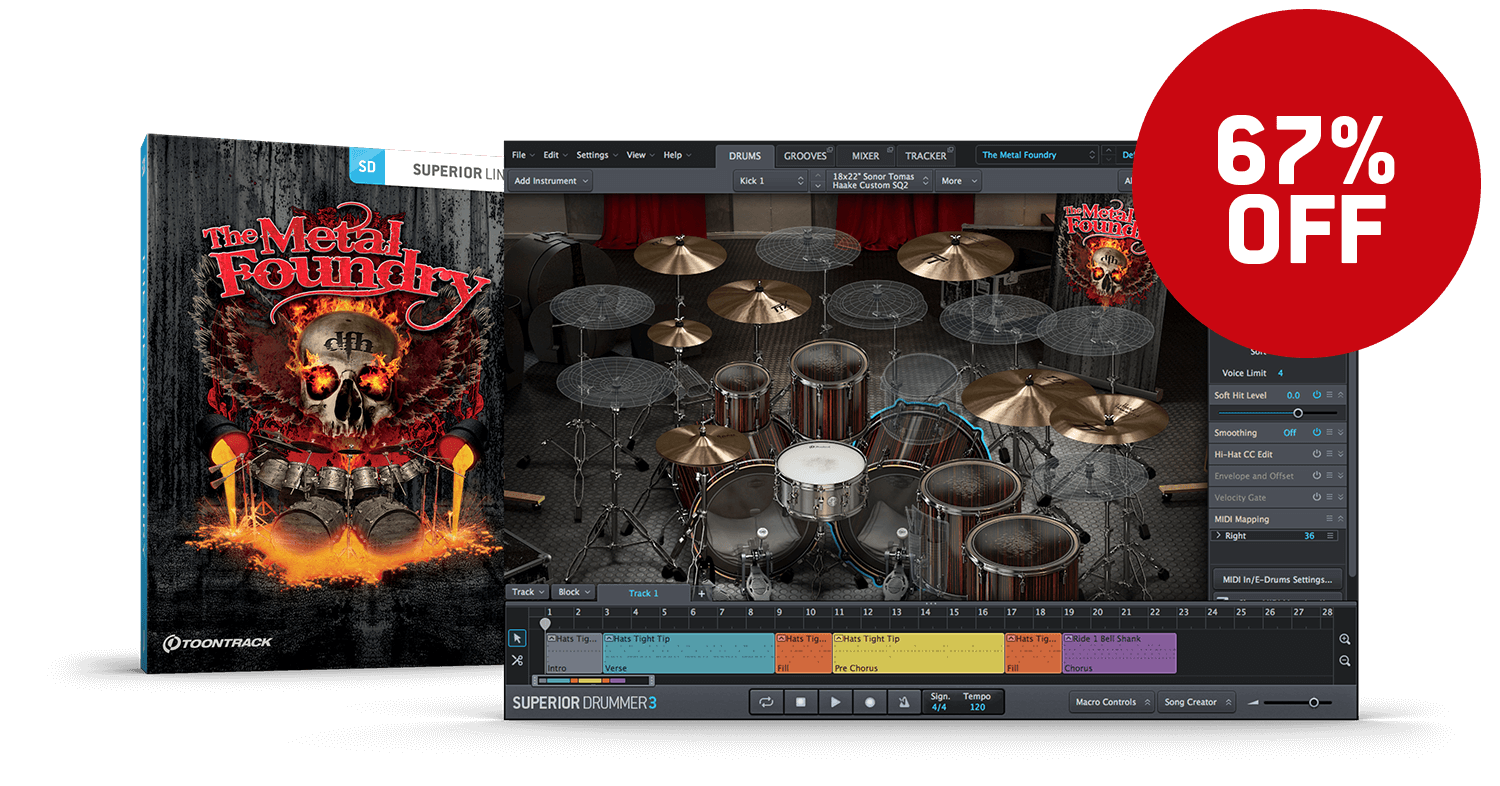
Task: Switch to the Grooves tab
Action: pyautogui.click(x=805, y=156)
